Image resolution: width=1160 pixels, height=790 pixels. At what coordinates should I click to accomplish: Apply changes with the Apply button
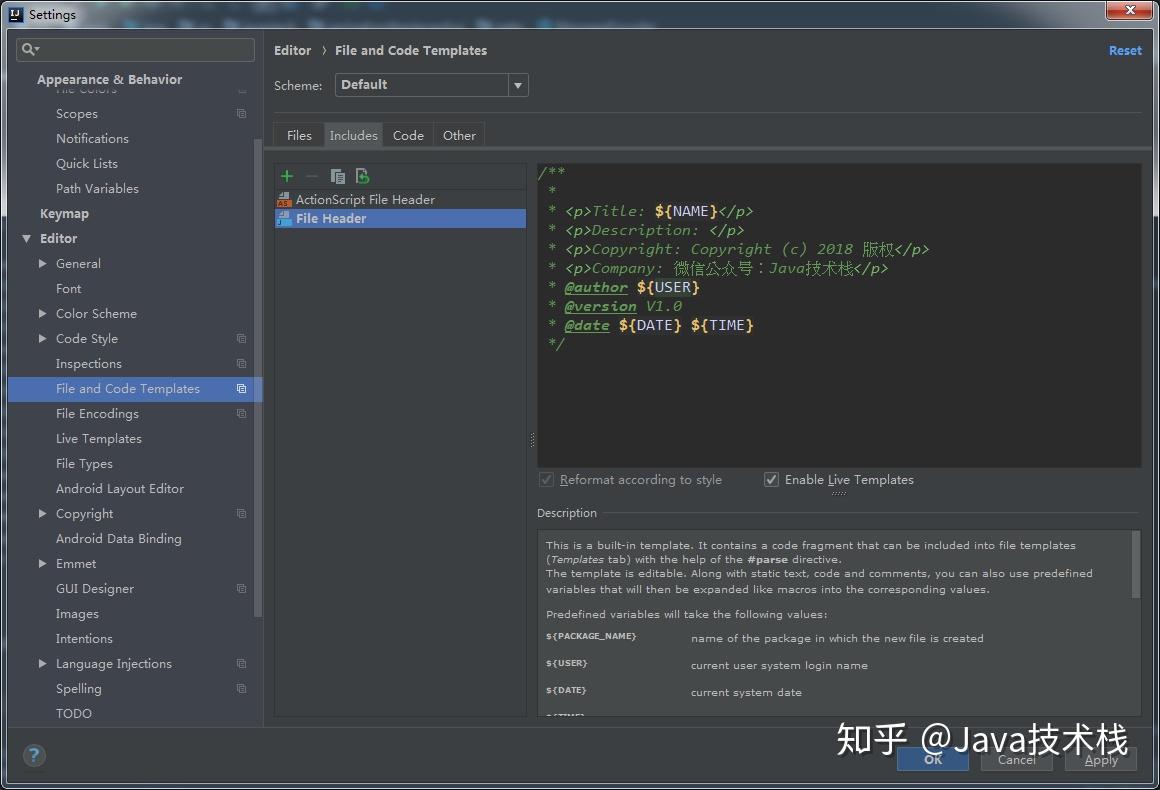click(1100, 760)
